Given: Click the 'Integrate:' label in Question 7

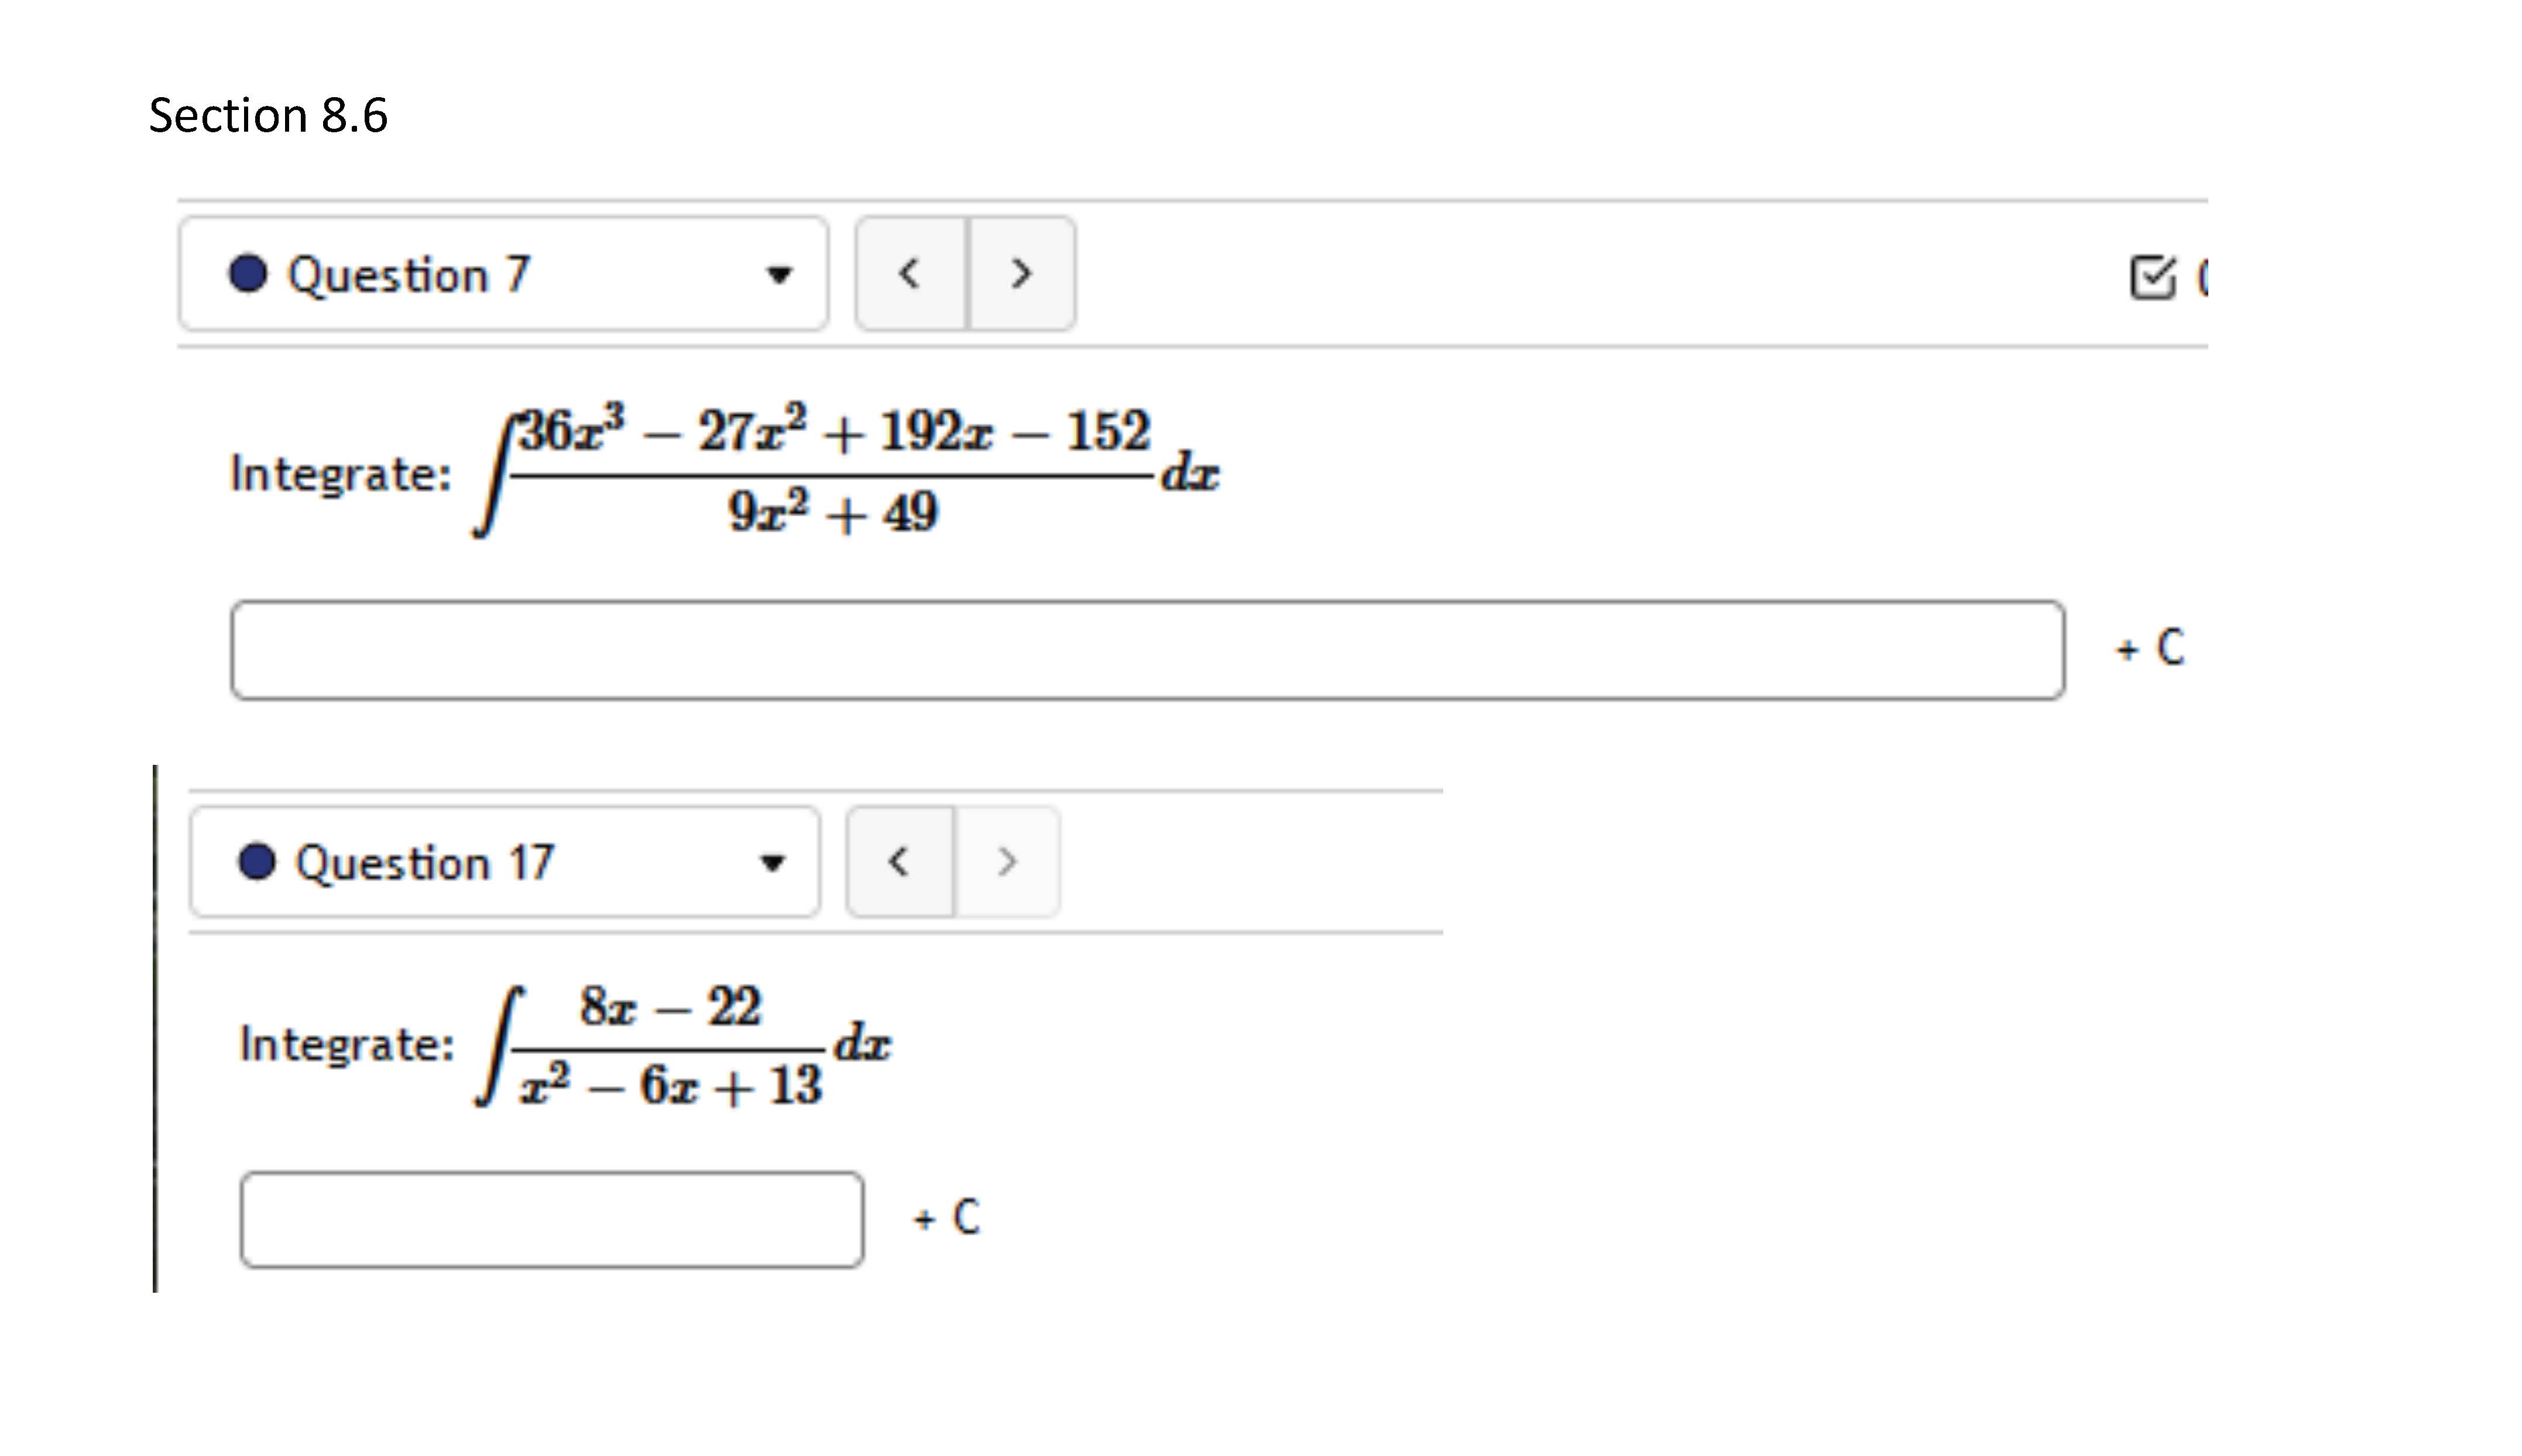Looking at the screenshot, I should click(340, 474).
